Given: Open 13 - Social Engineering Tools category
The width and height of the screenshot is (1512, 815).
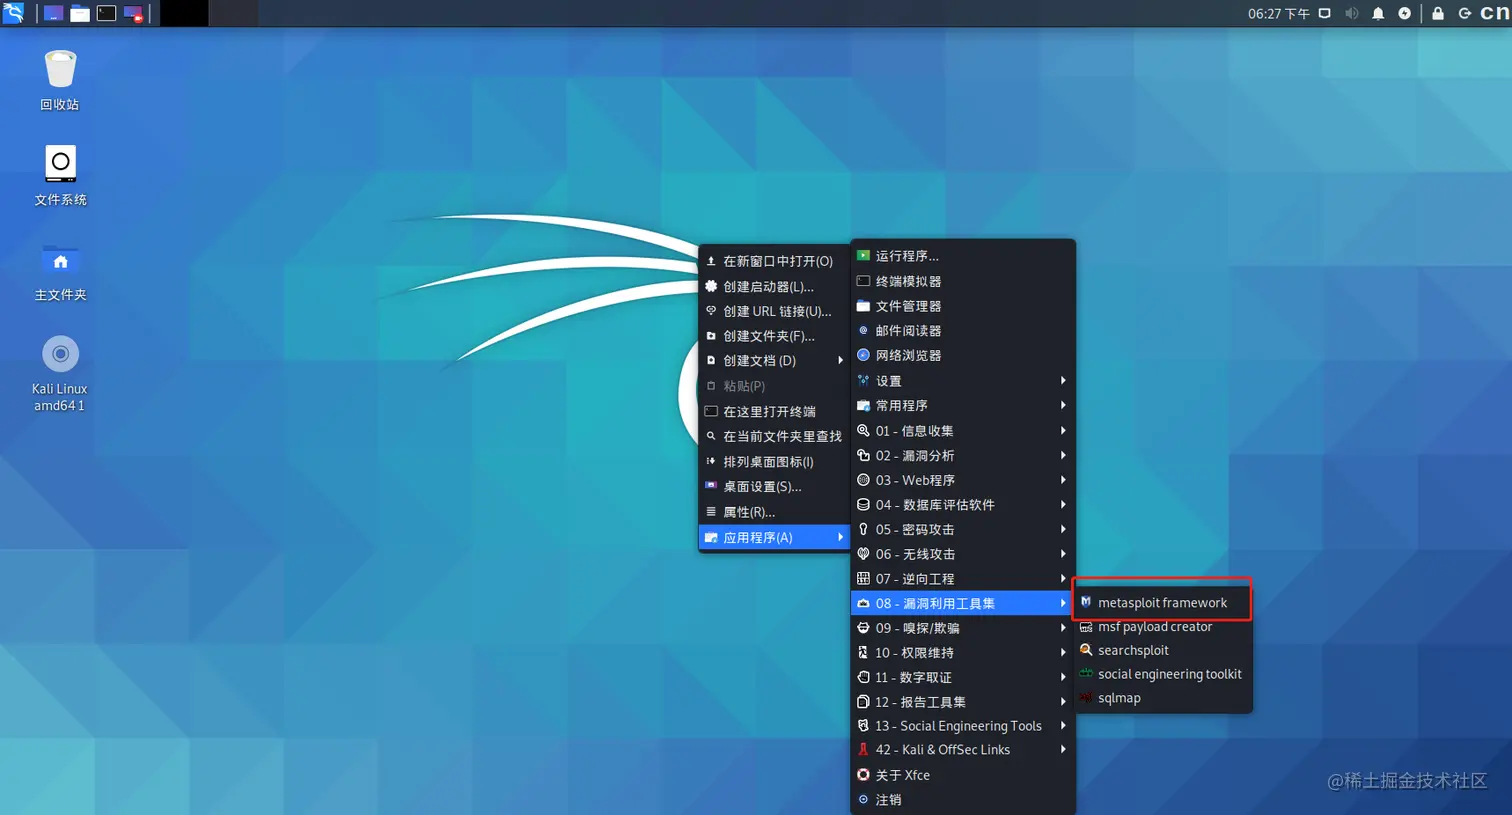Looking at the screenshot, I should click(x=963, y=726).
